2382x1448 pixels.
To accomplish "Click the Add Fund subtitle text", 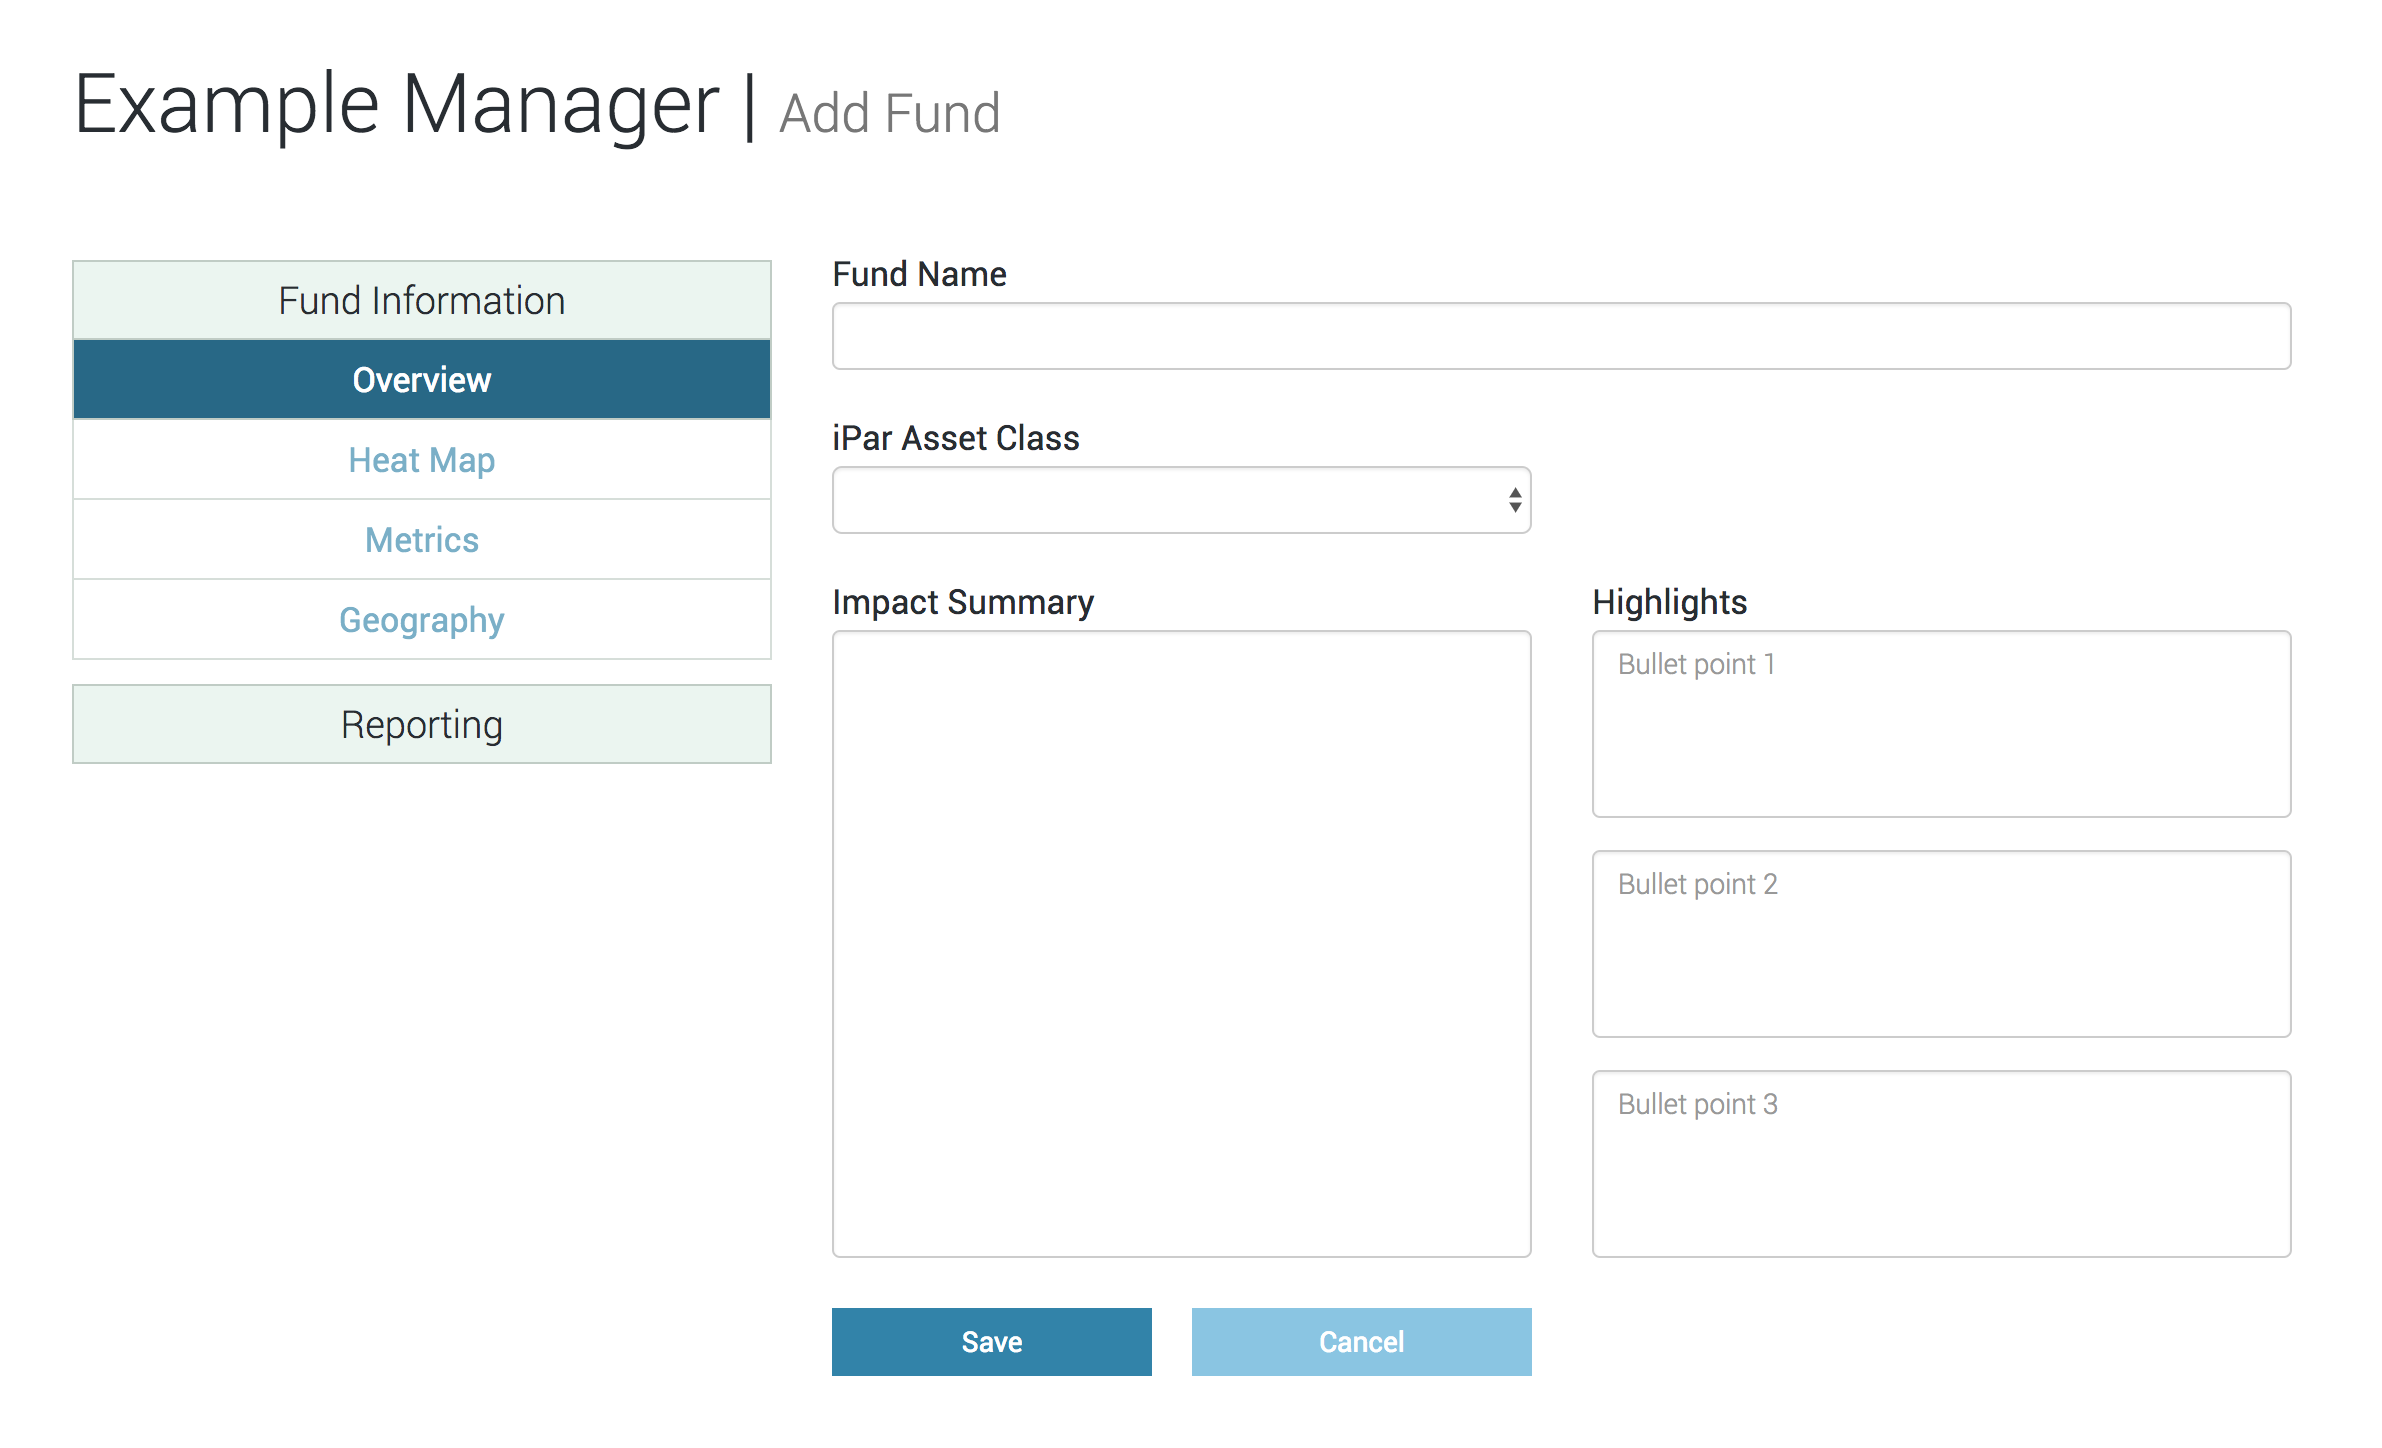I will pos(889,114).
